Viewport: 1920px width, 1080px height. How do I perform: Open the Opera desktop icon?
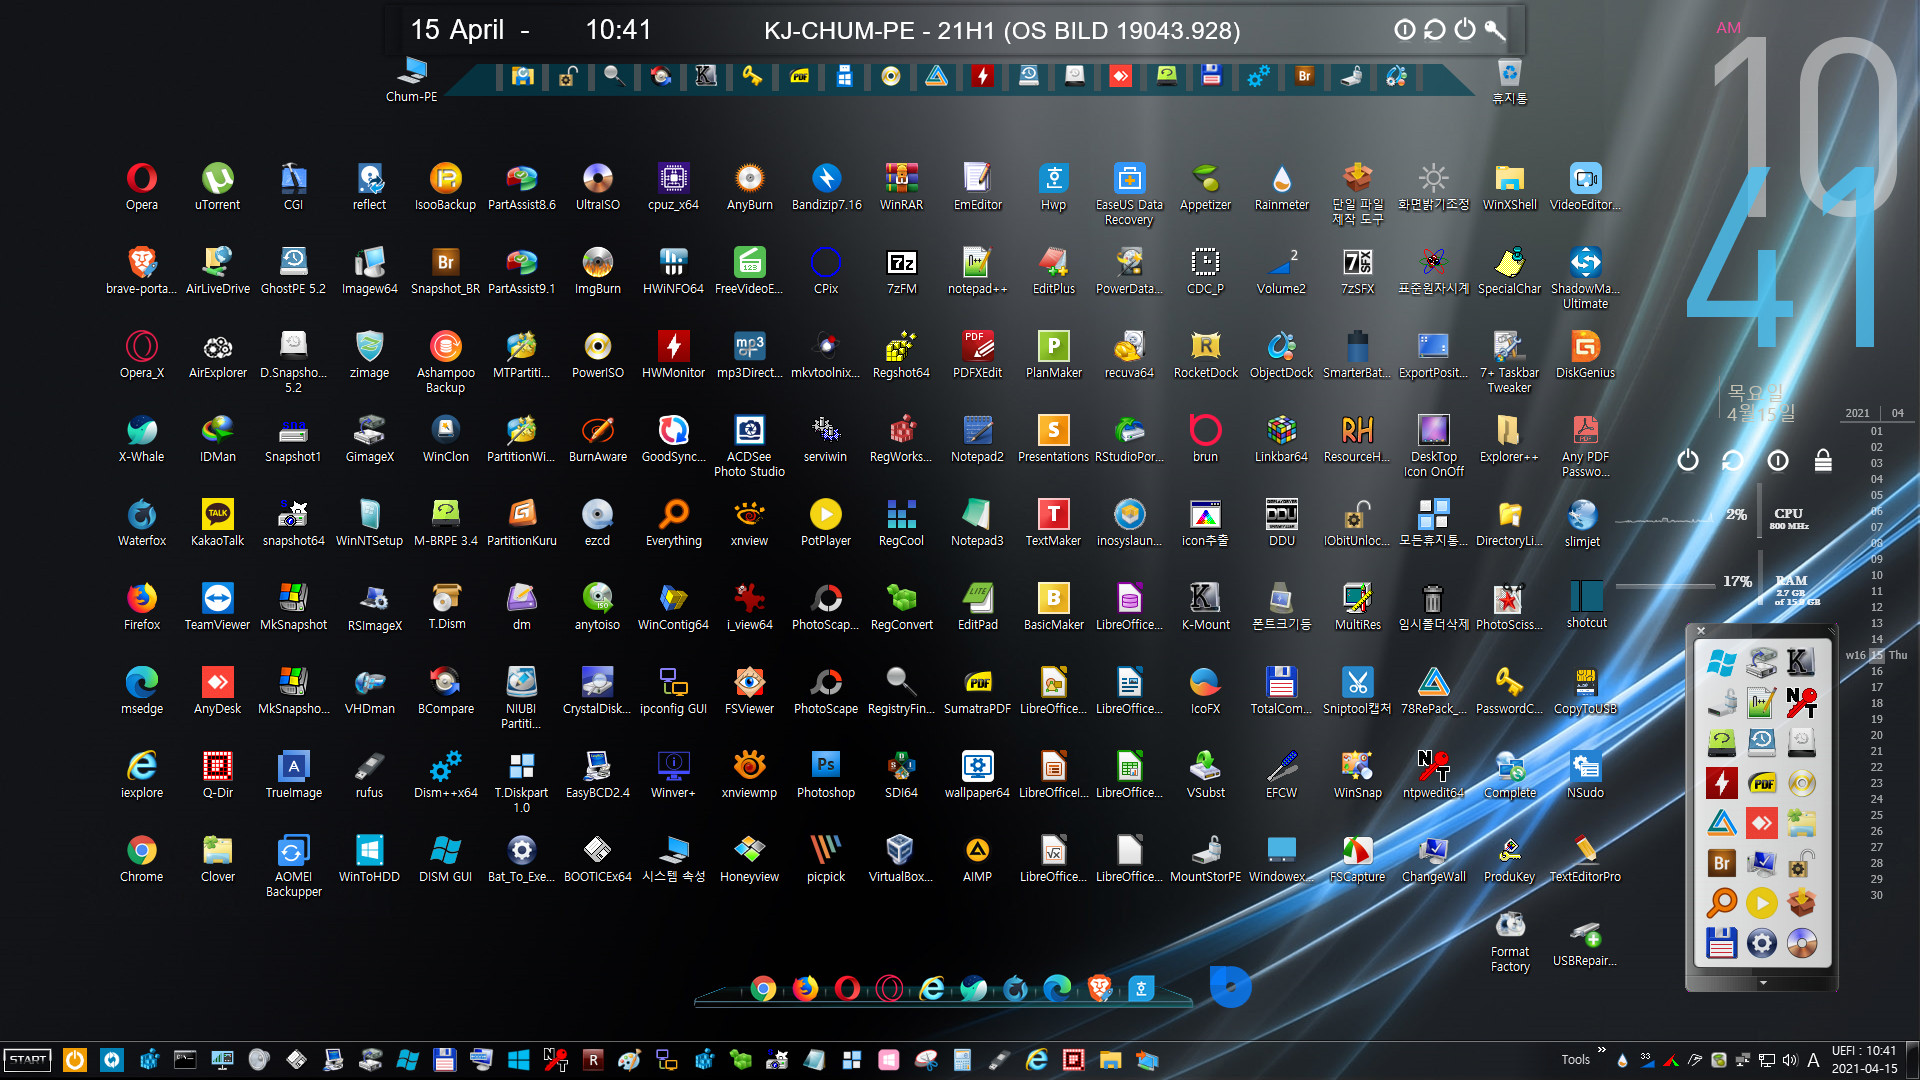tap(141, 187)
